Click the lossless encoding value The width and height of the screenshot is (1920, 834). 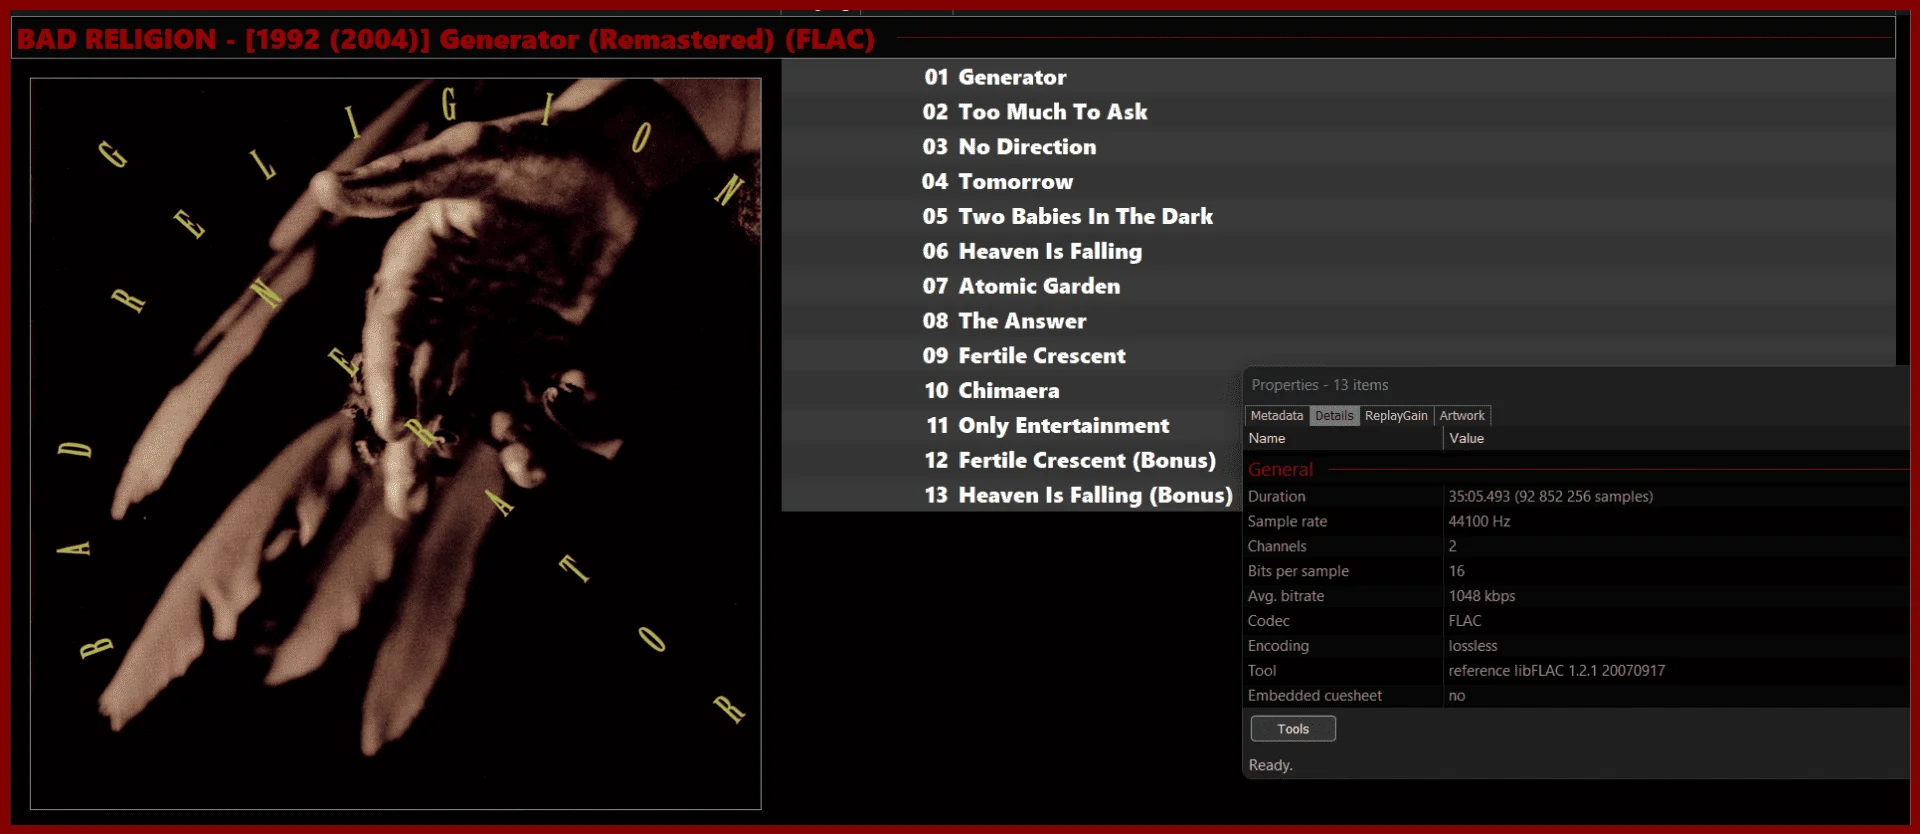coord(1473,647)
